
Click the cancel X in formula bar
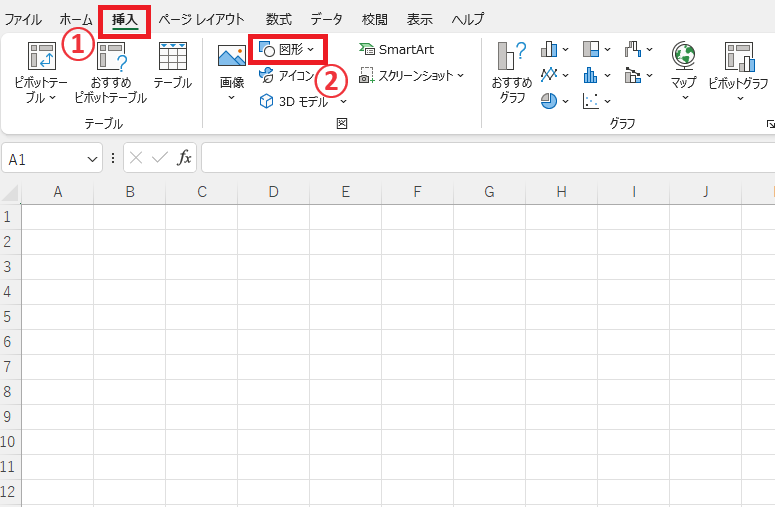point(136,158)
